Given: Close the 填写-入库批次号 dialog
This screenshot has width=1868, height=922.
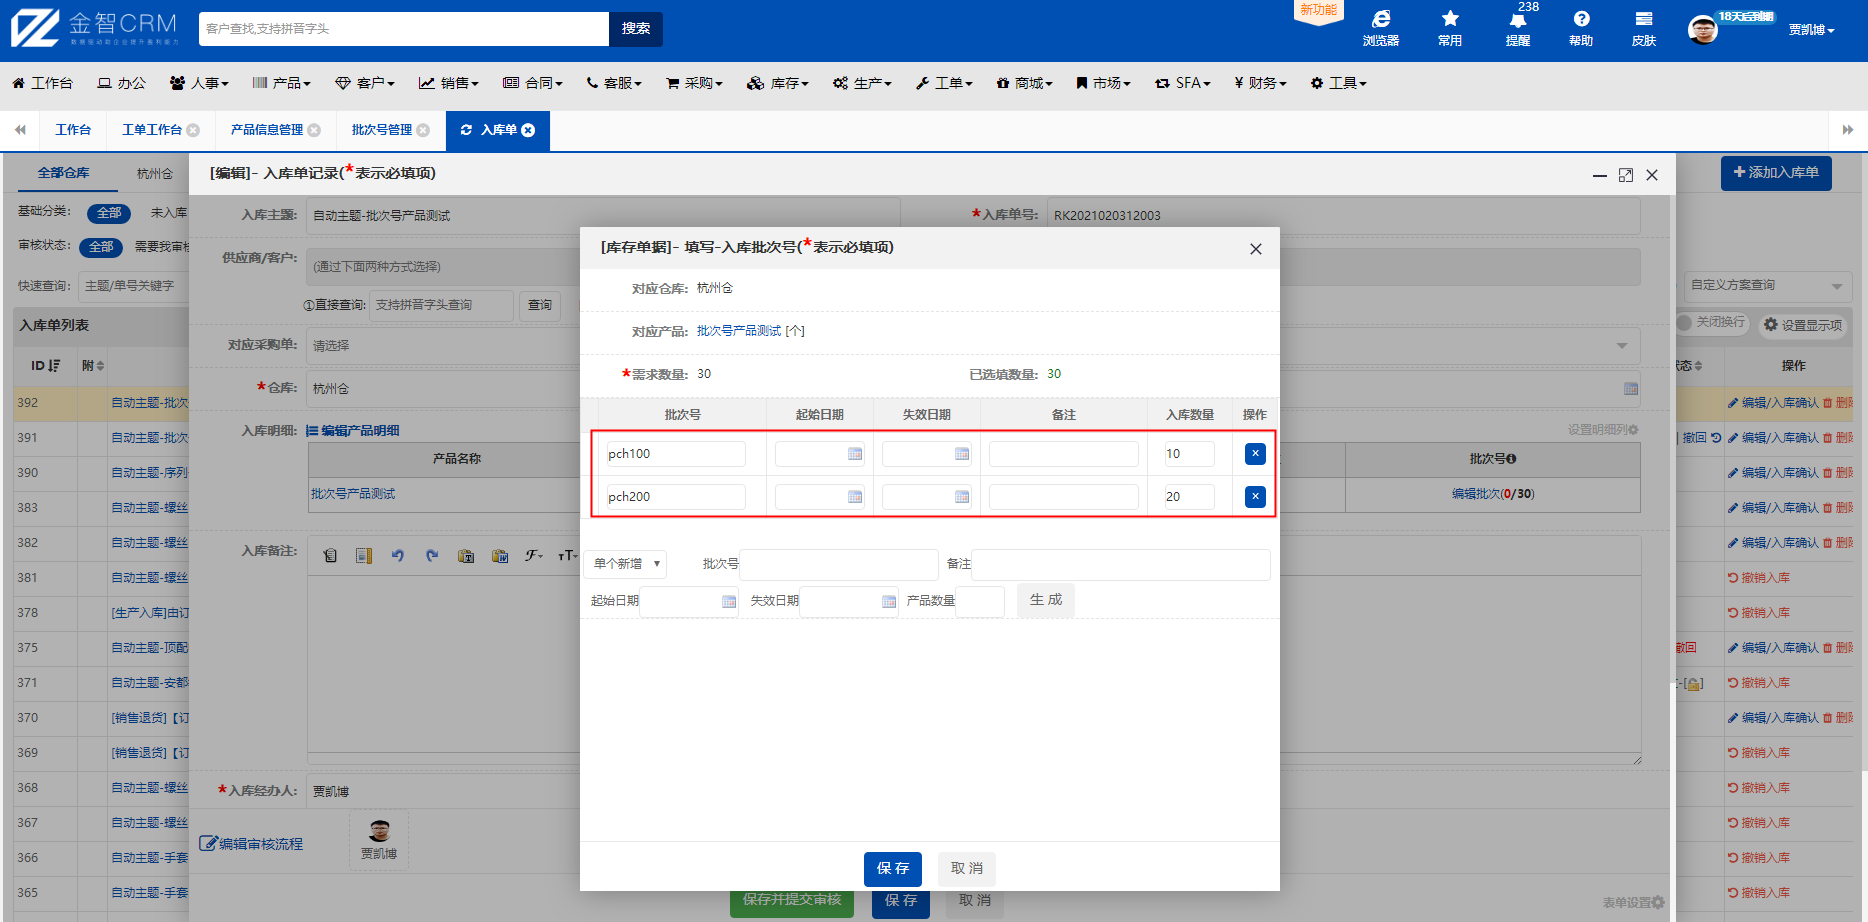Looking at the screenshot, I should tap(1256, 249).
